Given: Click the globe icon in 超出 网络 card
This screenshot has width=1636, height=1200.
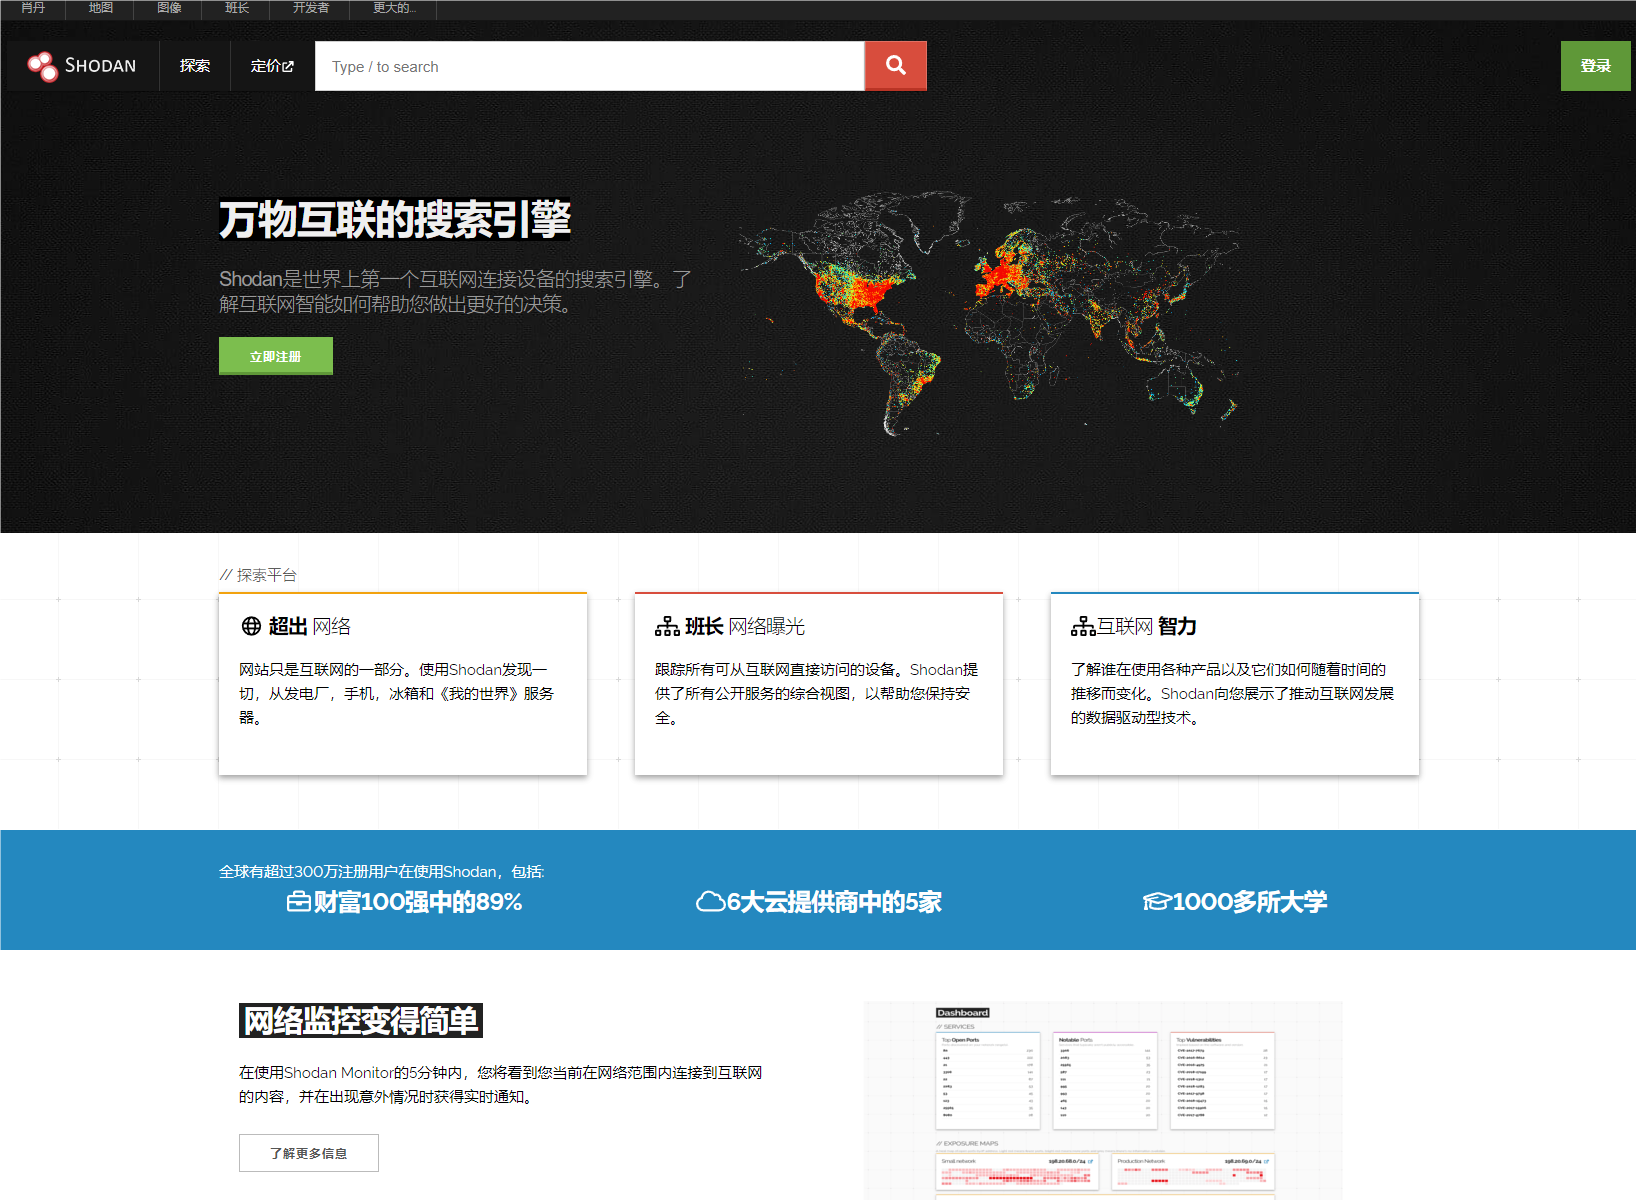Looking at the screenshot, I should tap(251, 626).
